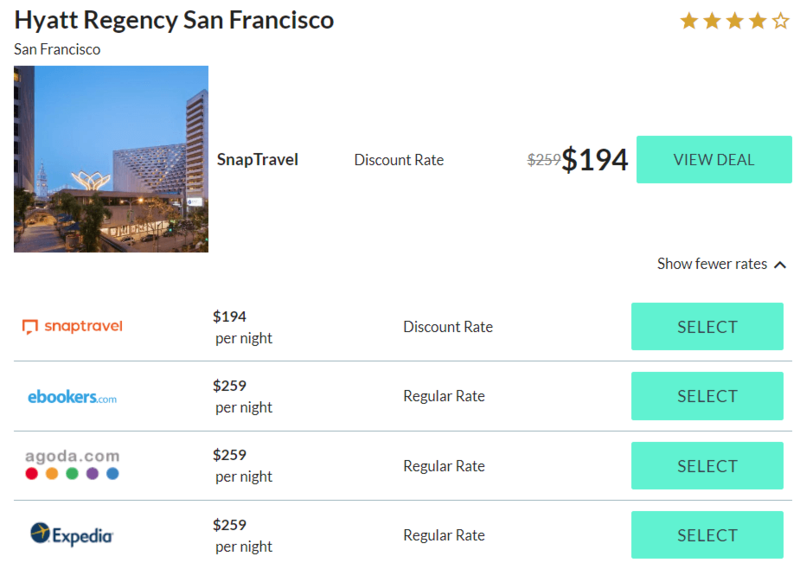Click the crossed-out $259 price

(544, 160)
